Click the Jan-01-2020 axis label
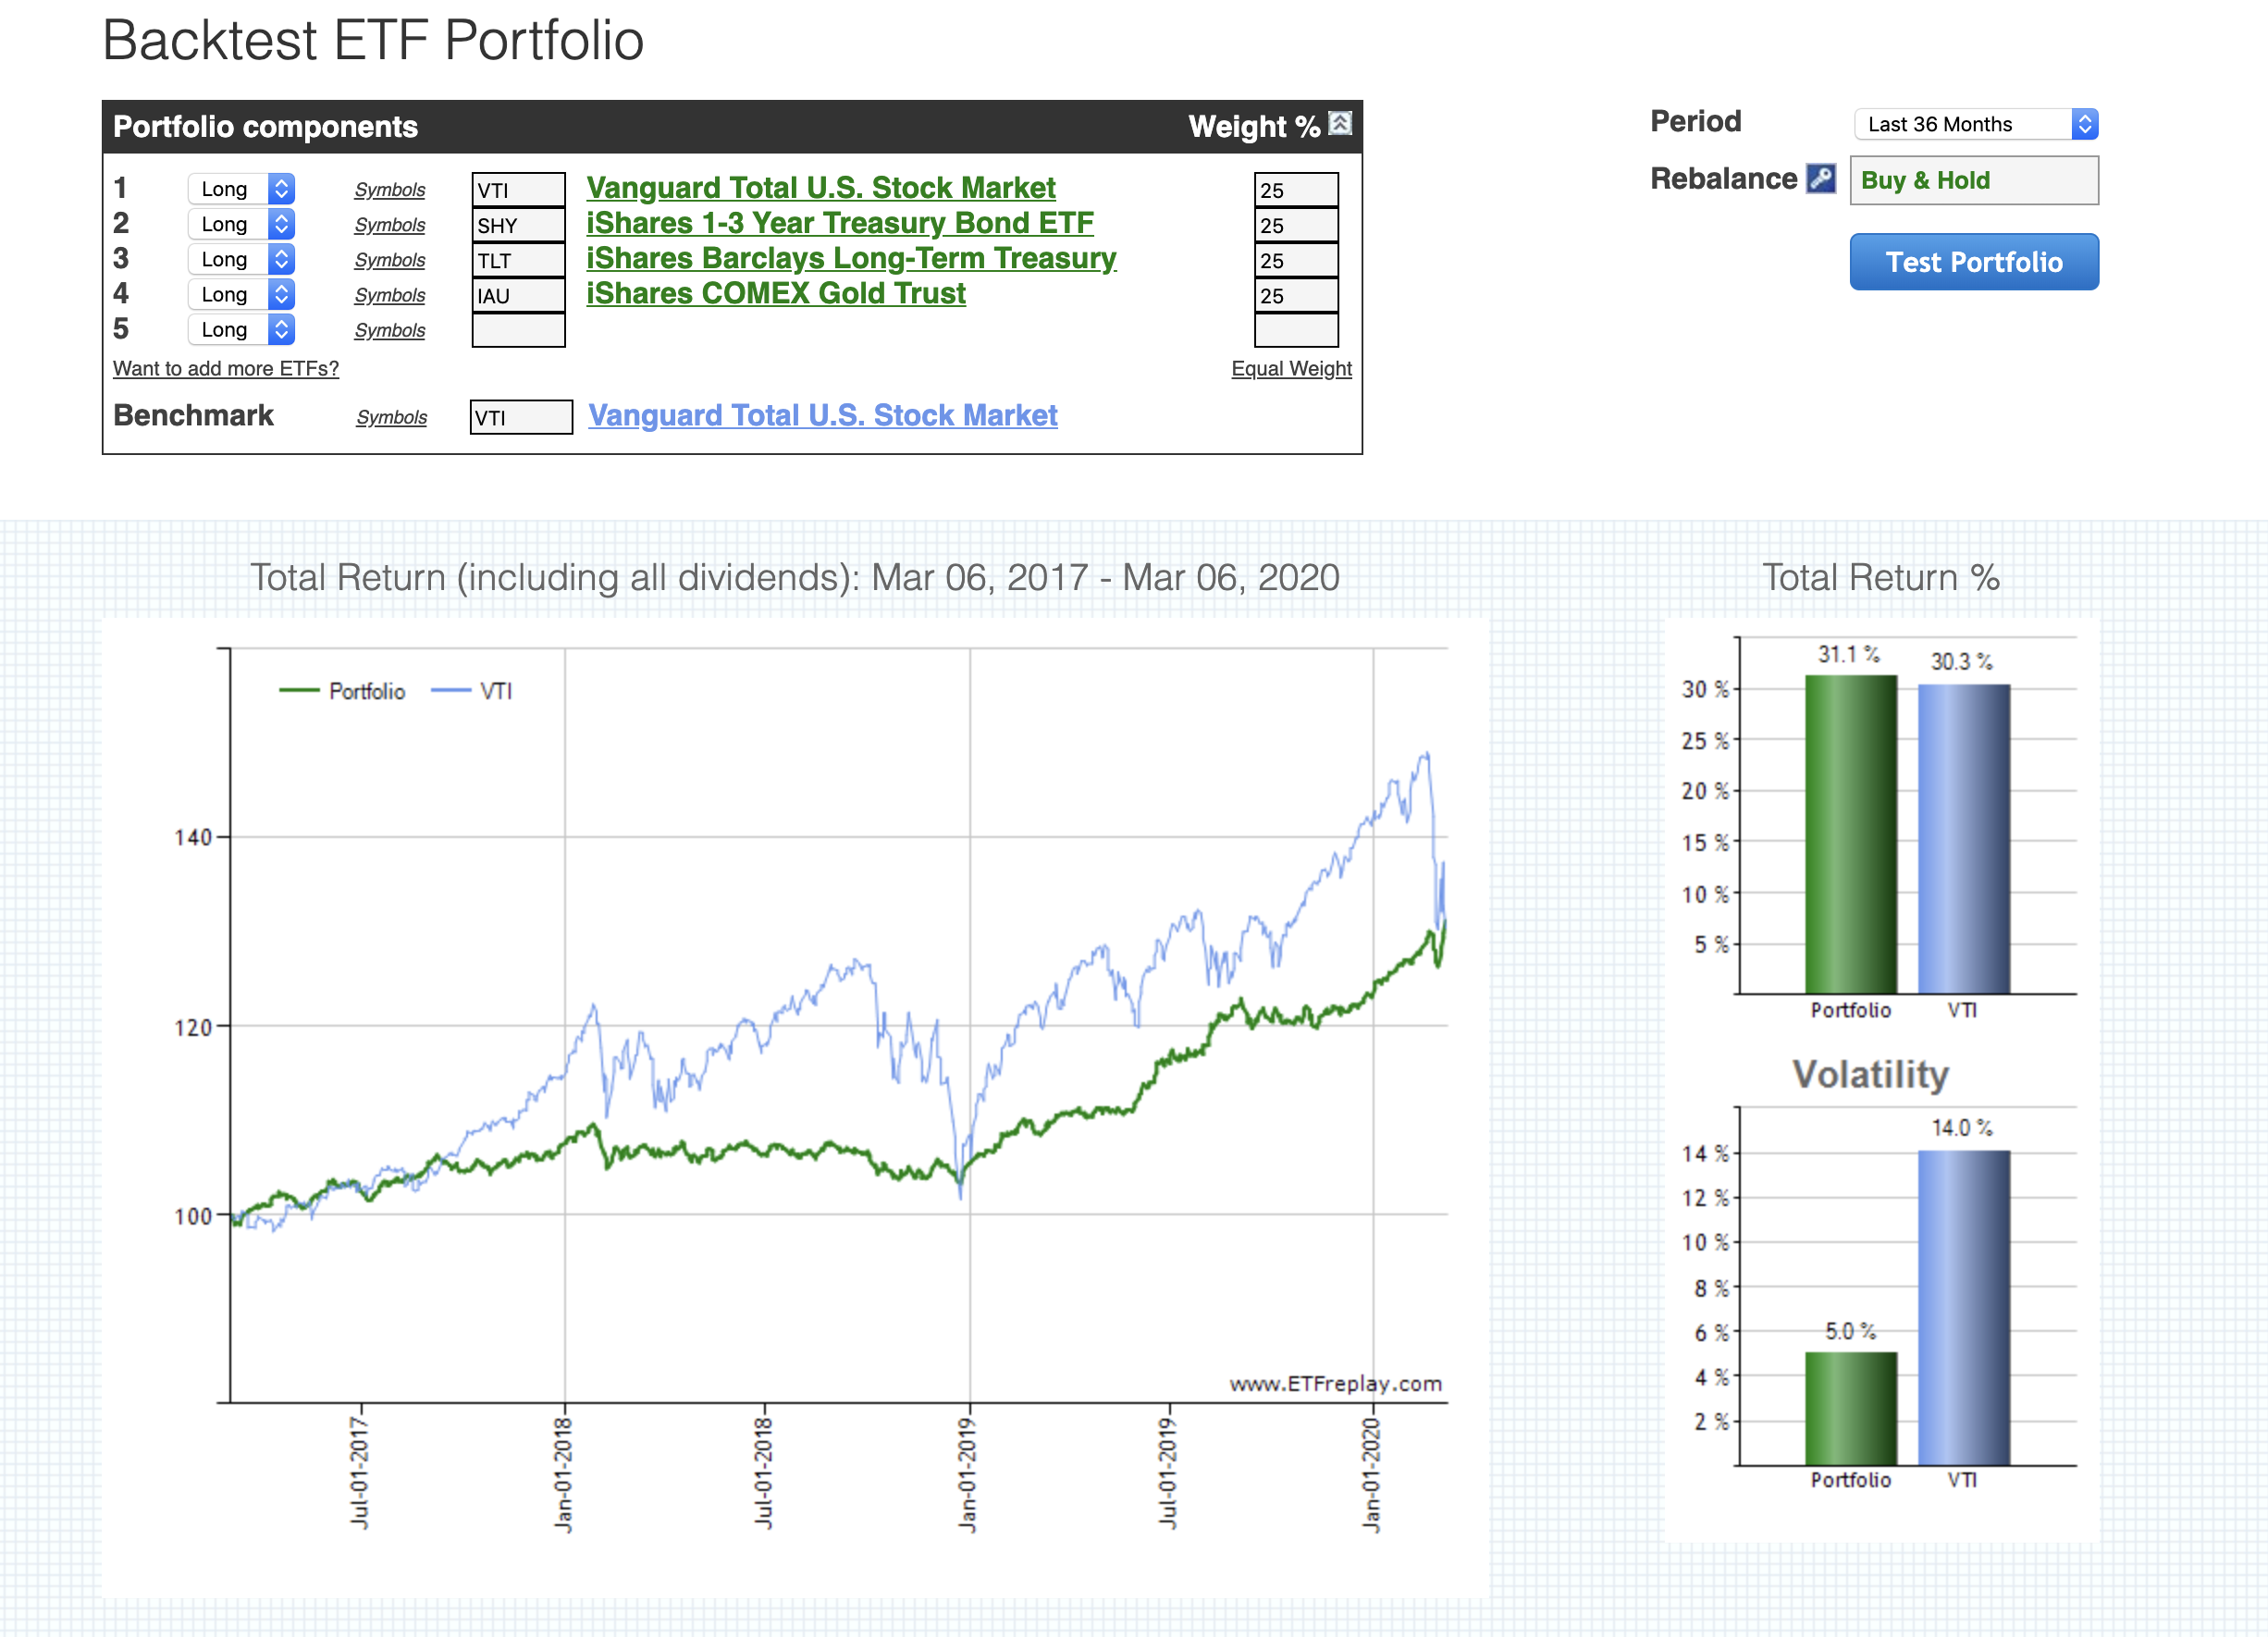Image resolution: width=2268 pixels, height=1637 pixels. pyautogui.click(x=1371, y=1474)
